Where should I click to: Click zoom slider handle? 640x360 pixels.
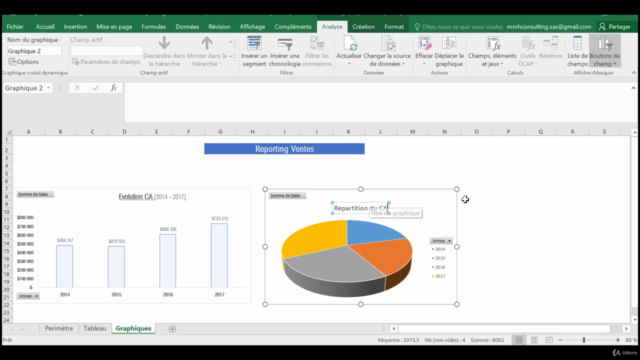(x=584, y=340)
